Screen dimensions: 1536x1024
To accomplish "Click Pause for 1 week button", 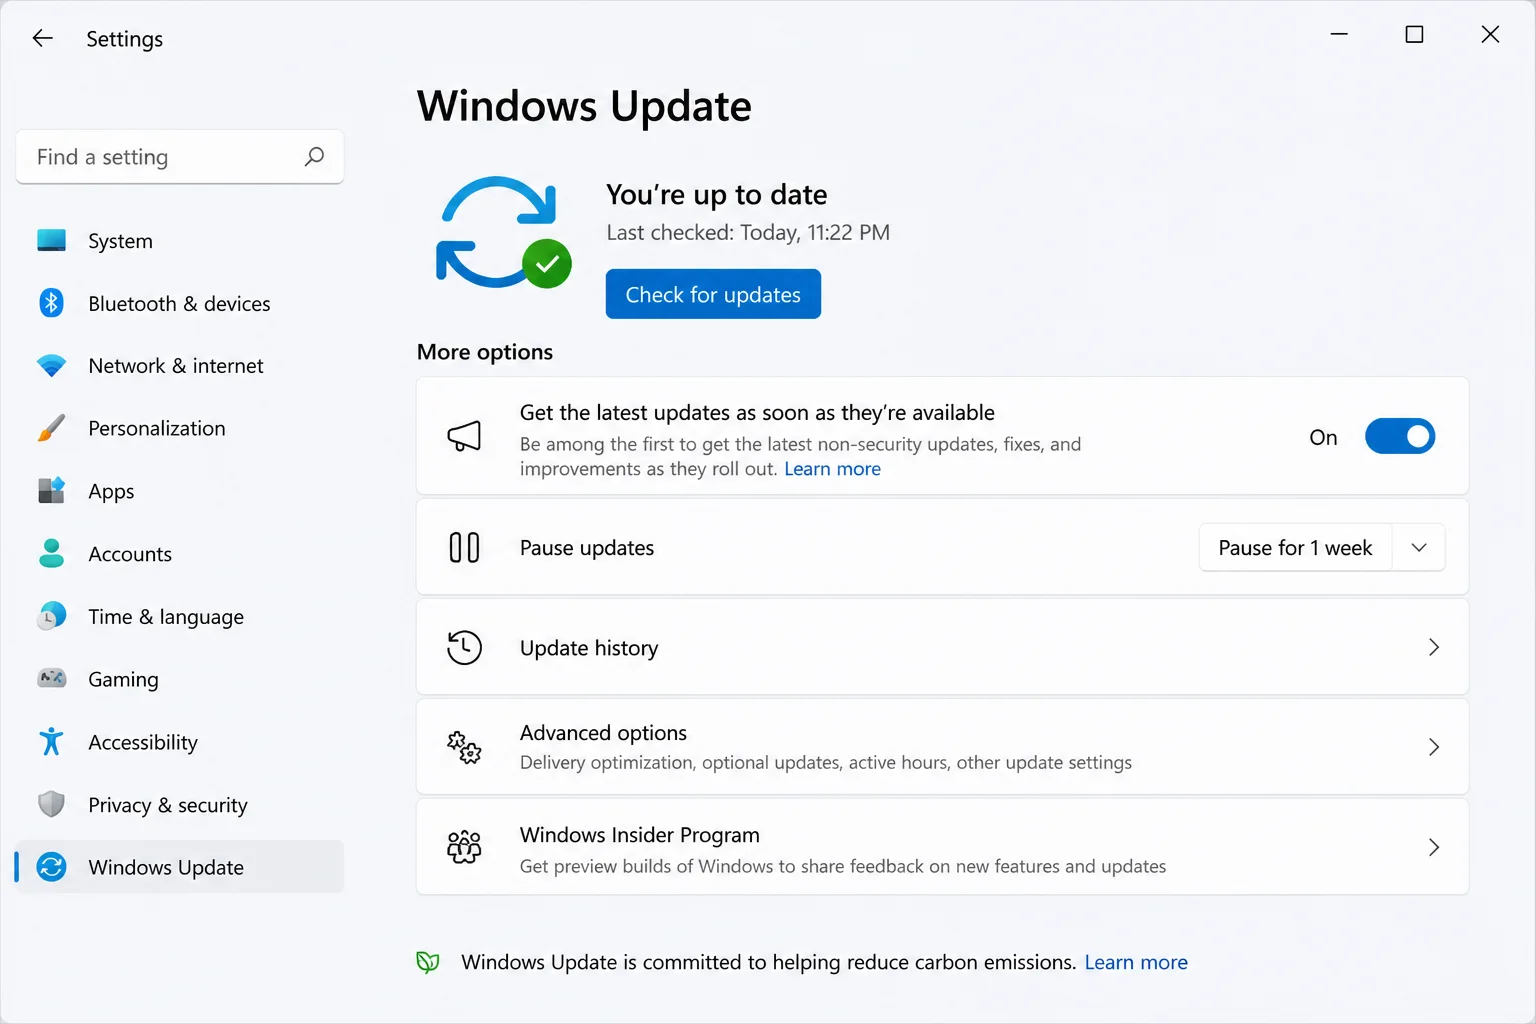I will tap(1295, 547).
